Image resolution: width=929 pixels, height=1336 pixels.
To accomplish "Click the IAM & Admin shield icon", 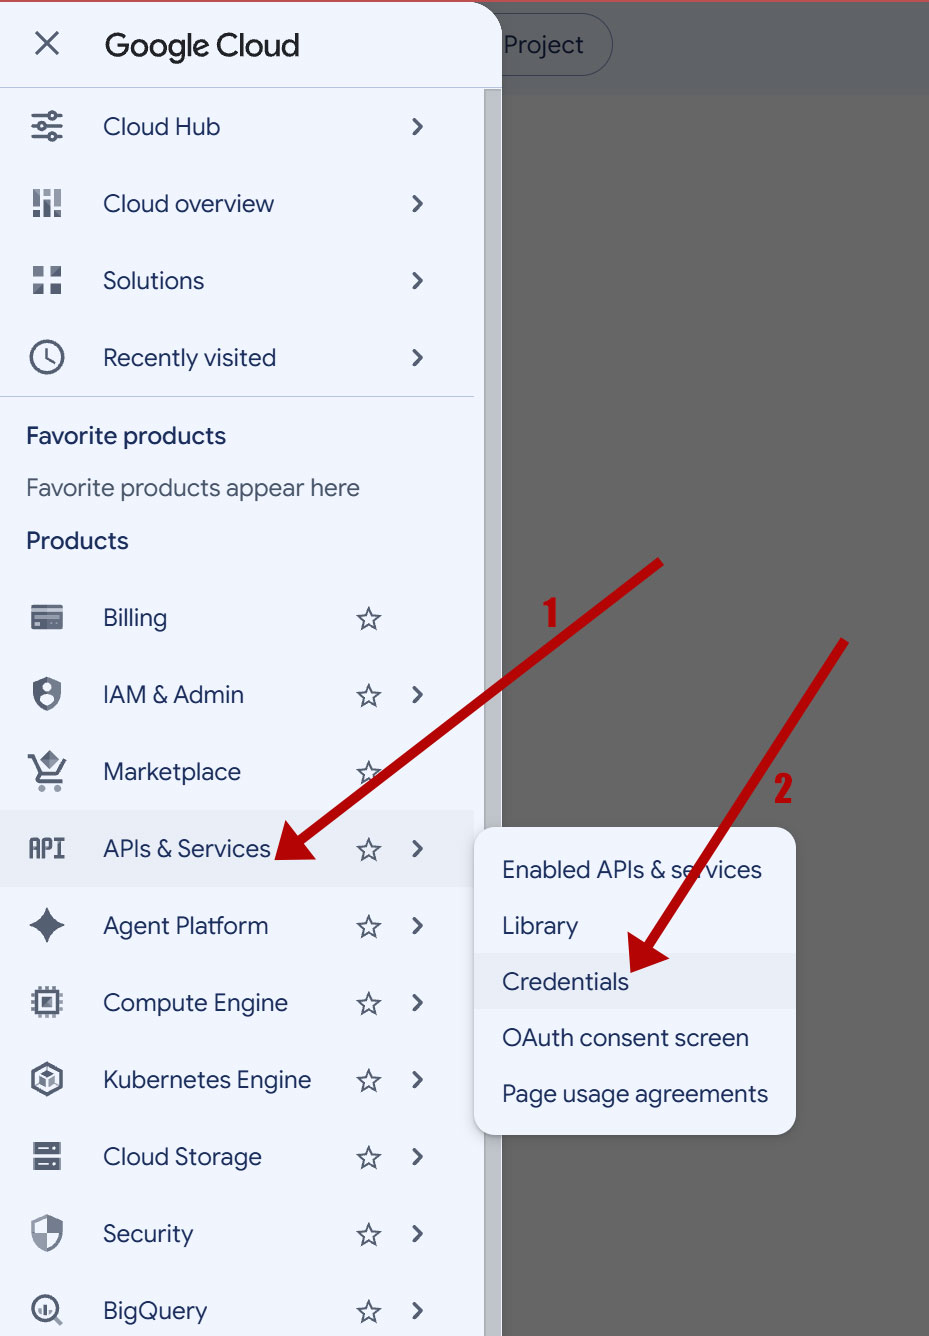I will pyautogui.click(x=47, y=694).
